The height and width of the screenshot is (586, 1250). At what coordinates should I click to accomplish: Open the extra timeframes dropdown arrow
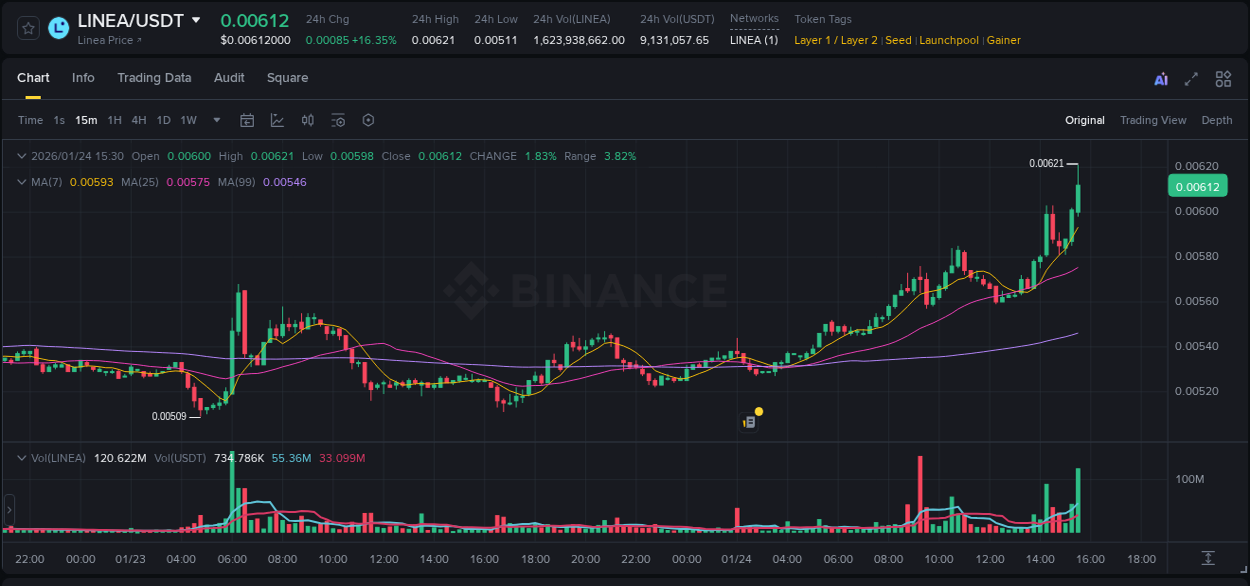(216, 120)
